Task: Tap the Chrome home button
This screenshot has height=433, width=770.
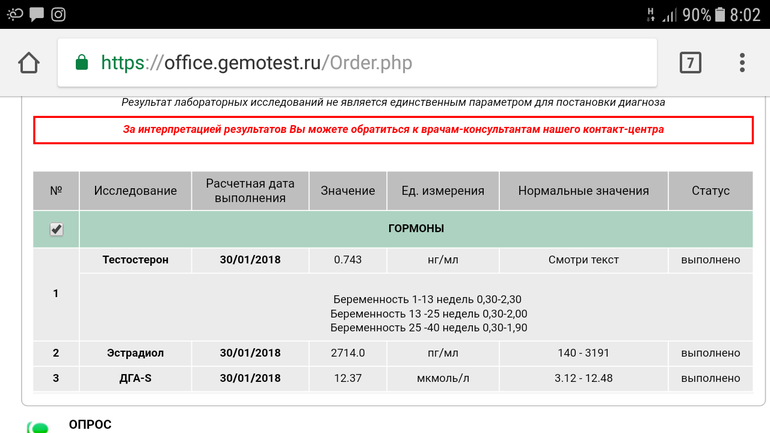Action: (x=29, y=63)
